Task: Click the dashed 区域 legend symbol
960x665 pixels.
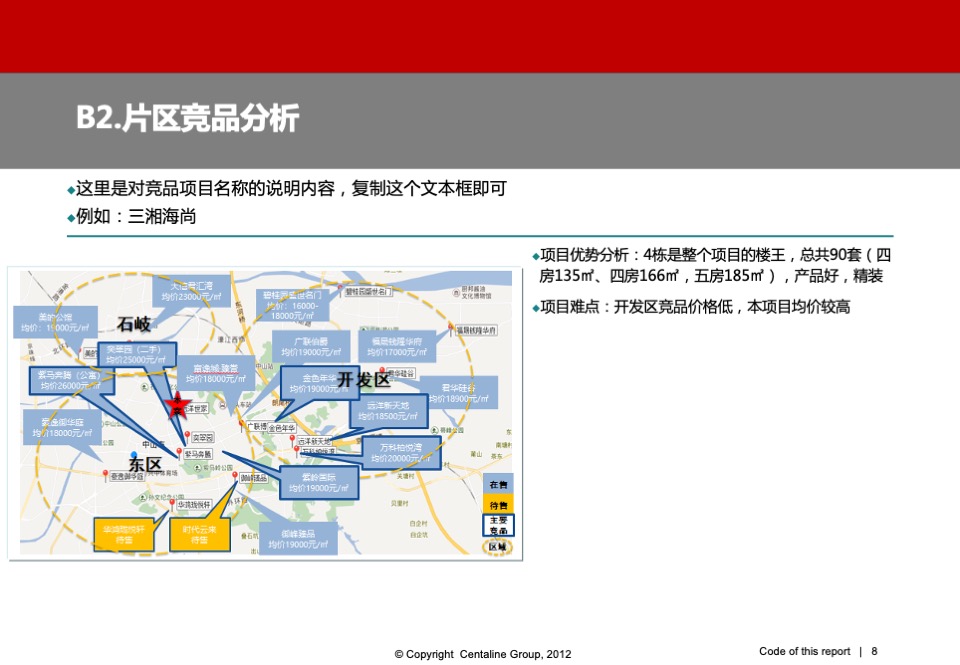Action: (498, 546)
